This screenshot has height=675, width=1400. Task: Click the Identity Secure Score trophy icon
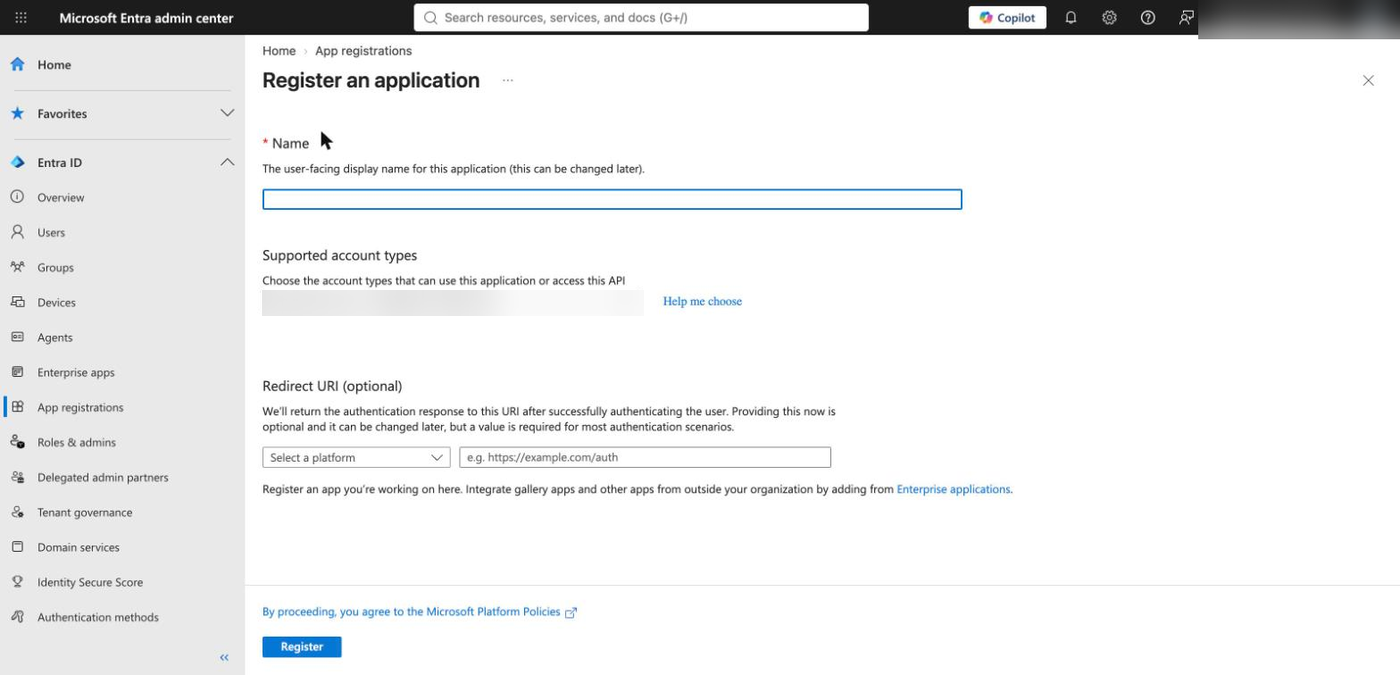coord(17,582)
